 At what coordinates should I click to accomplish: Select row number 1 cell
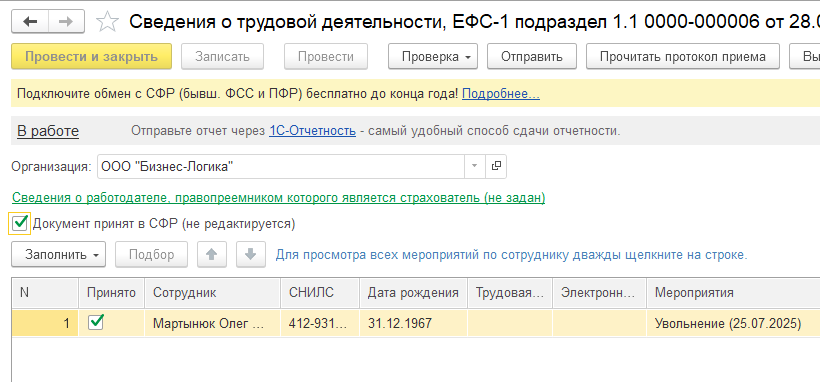point(45,323)
